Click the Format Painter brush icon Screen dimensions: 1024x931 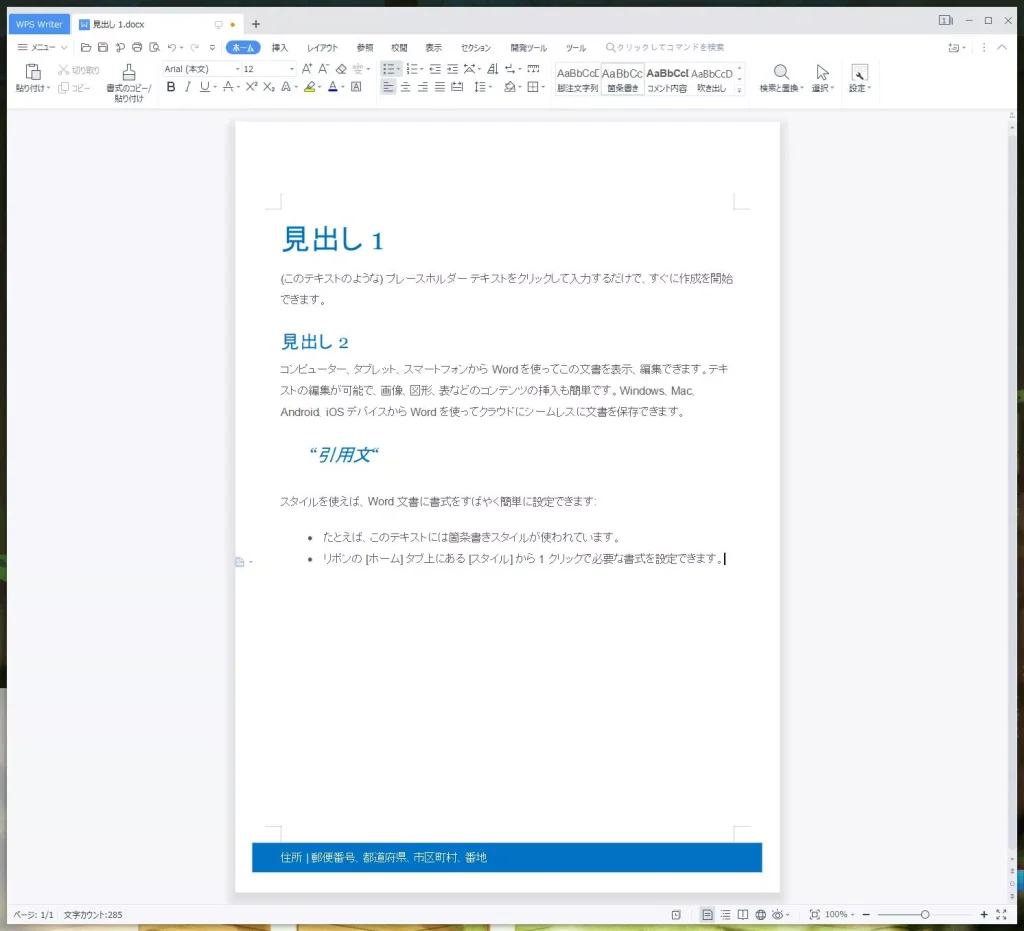tap(128, 73)
